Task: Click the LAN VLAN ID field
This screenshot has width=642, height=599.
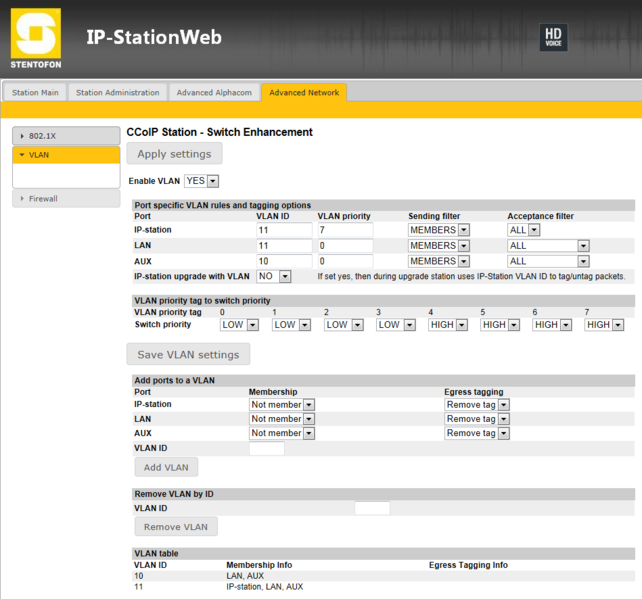Action: point(284,246)
